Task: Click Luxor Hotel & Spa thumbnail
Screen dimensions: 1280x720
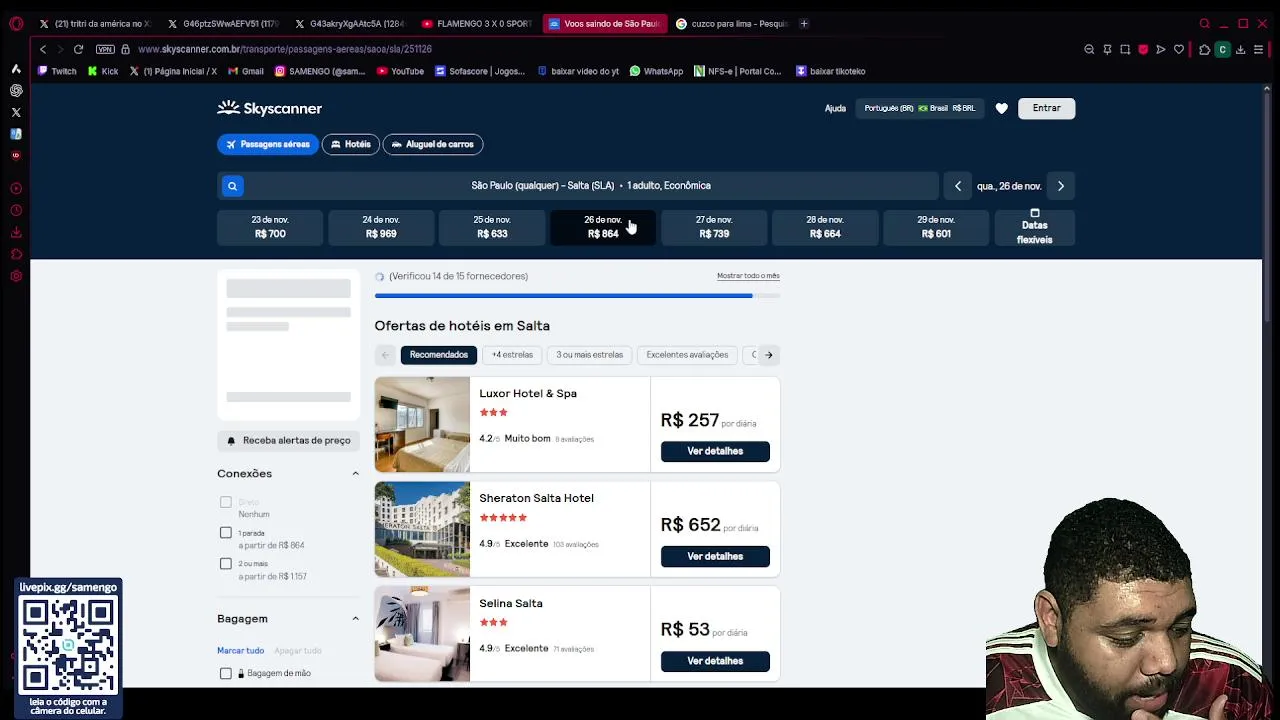Action: tap(422, 424)
